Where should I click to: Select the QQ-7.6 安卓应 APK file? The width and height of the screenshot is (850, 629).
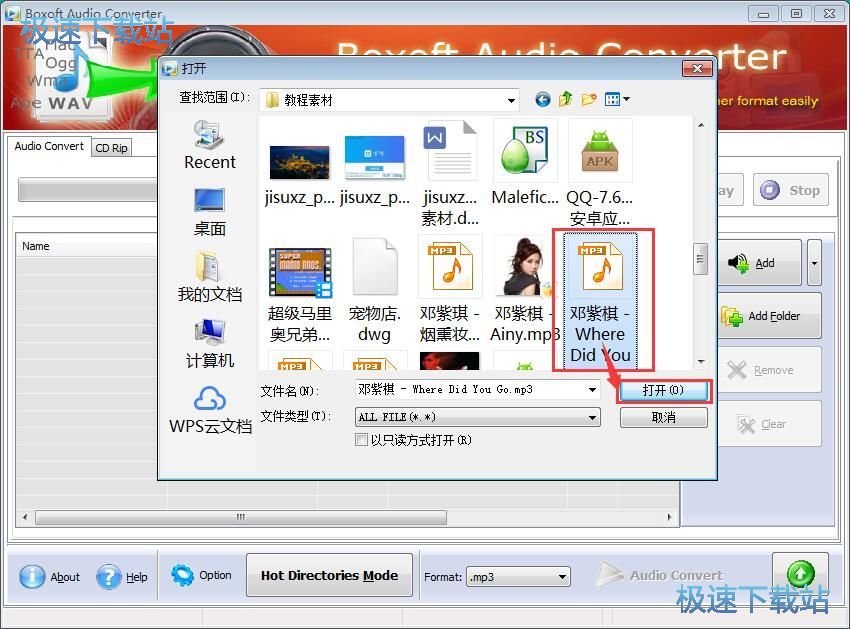(600, 174)
